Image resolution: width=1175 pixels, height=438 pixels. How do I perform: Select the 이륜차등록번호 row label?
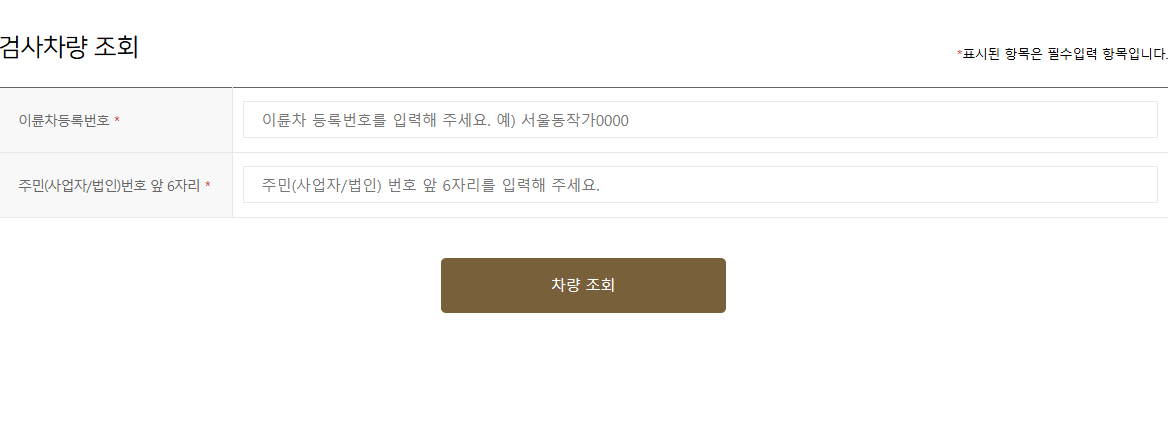[64, 120]
